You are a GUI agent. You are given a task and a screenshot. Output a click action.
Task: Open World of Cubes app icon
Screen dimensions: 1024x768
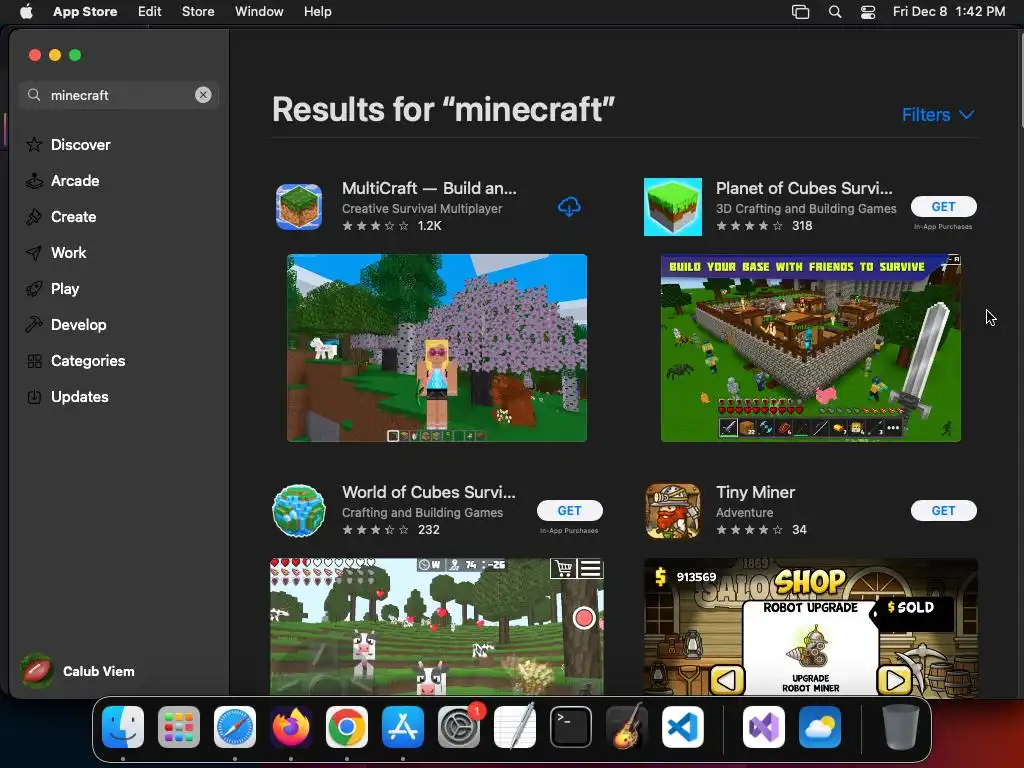point(299,511)
